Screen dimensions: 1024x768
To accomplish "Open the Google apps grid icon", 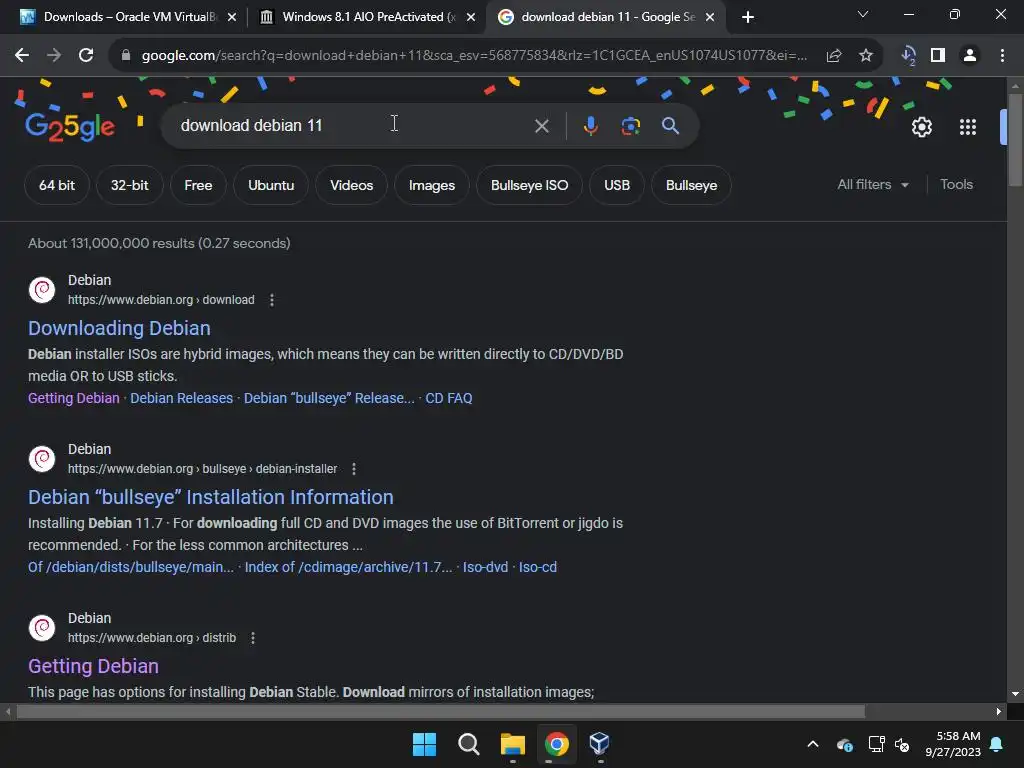I will [x=968, y=127].
